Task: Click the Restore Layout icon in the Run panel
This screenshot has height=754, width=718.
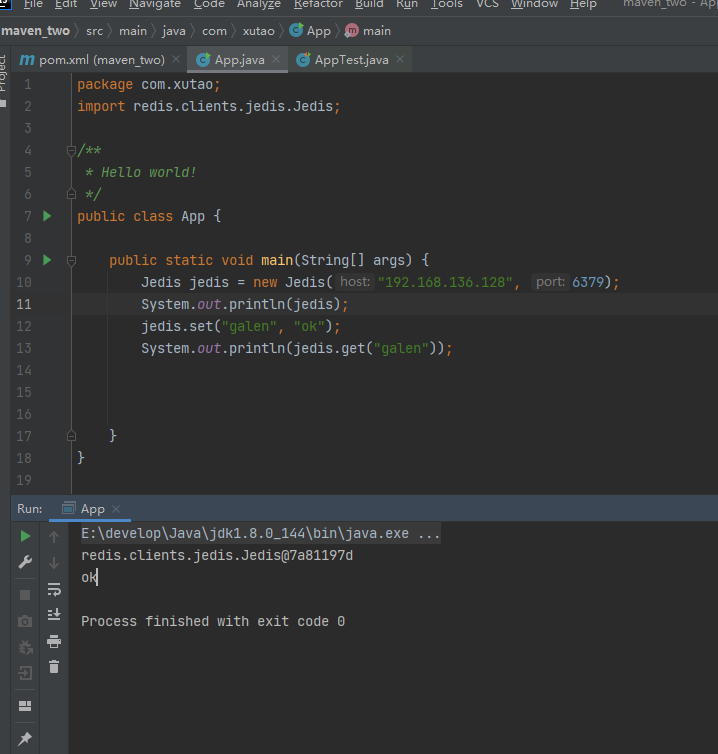Action: [x=25, y=706]
